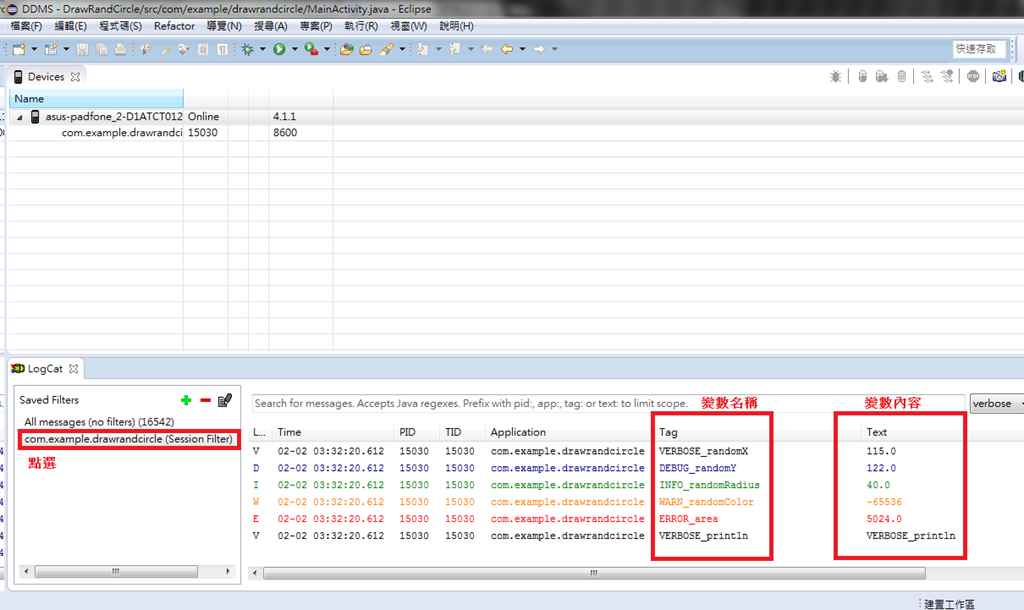Screen dimensions: 1024x610
Task: Click the Forward arrow icon
Action: point(539,49)
